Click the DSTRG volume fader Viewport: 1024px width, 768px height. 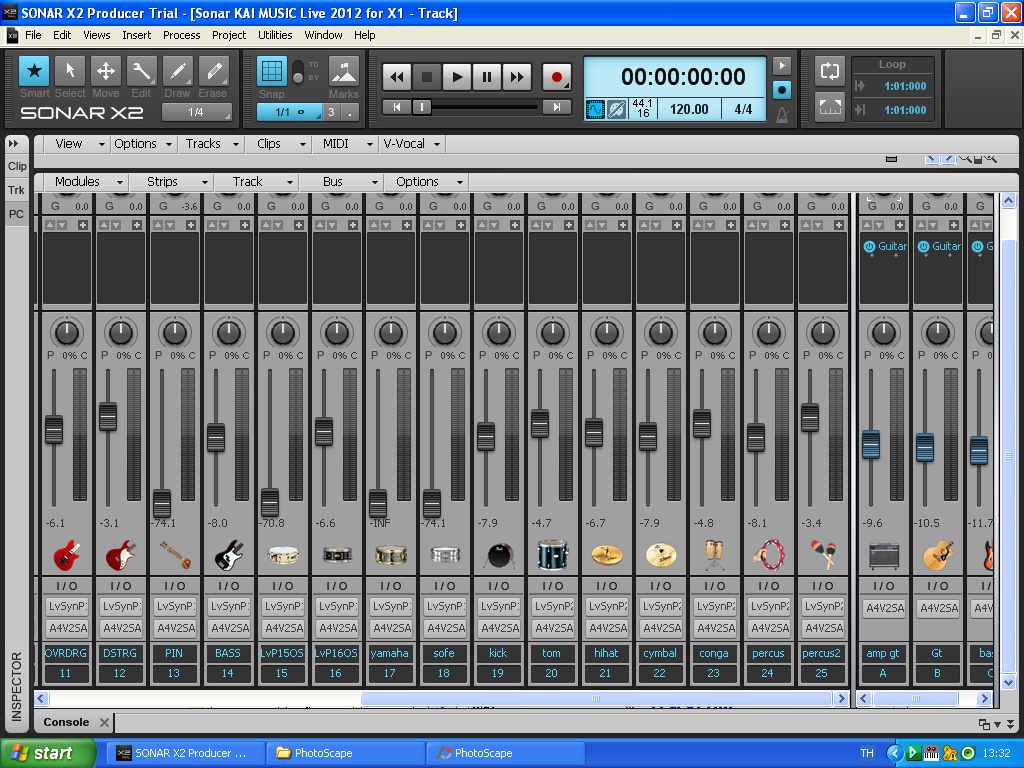point(108,417)
